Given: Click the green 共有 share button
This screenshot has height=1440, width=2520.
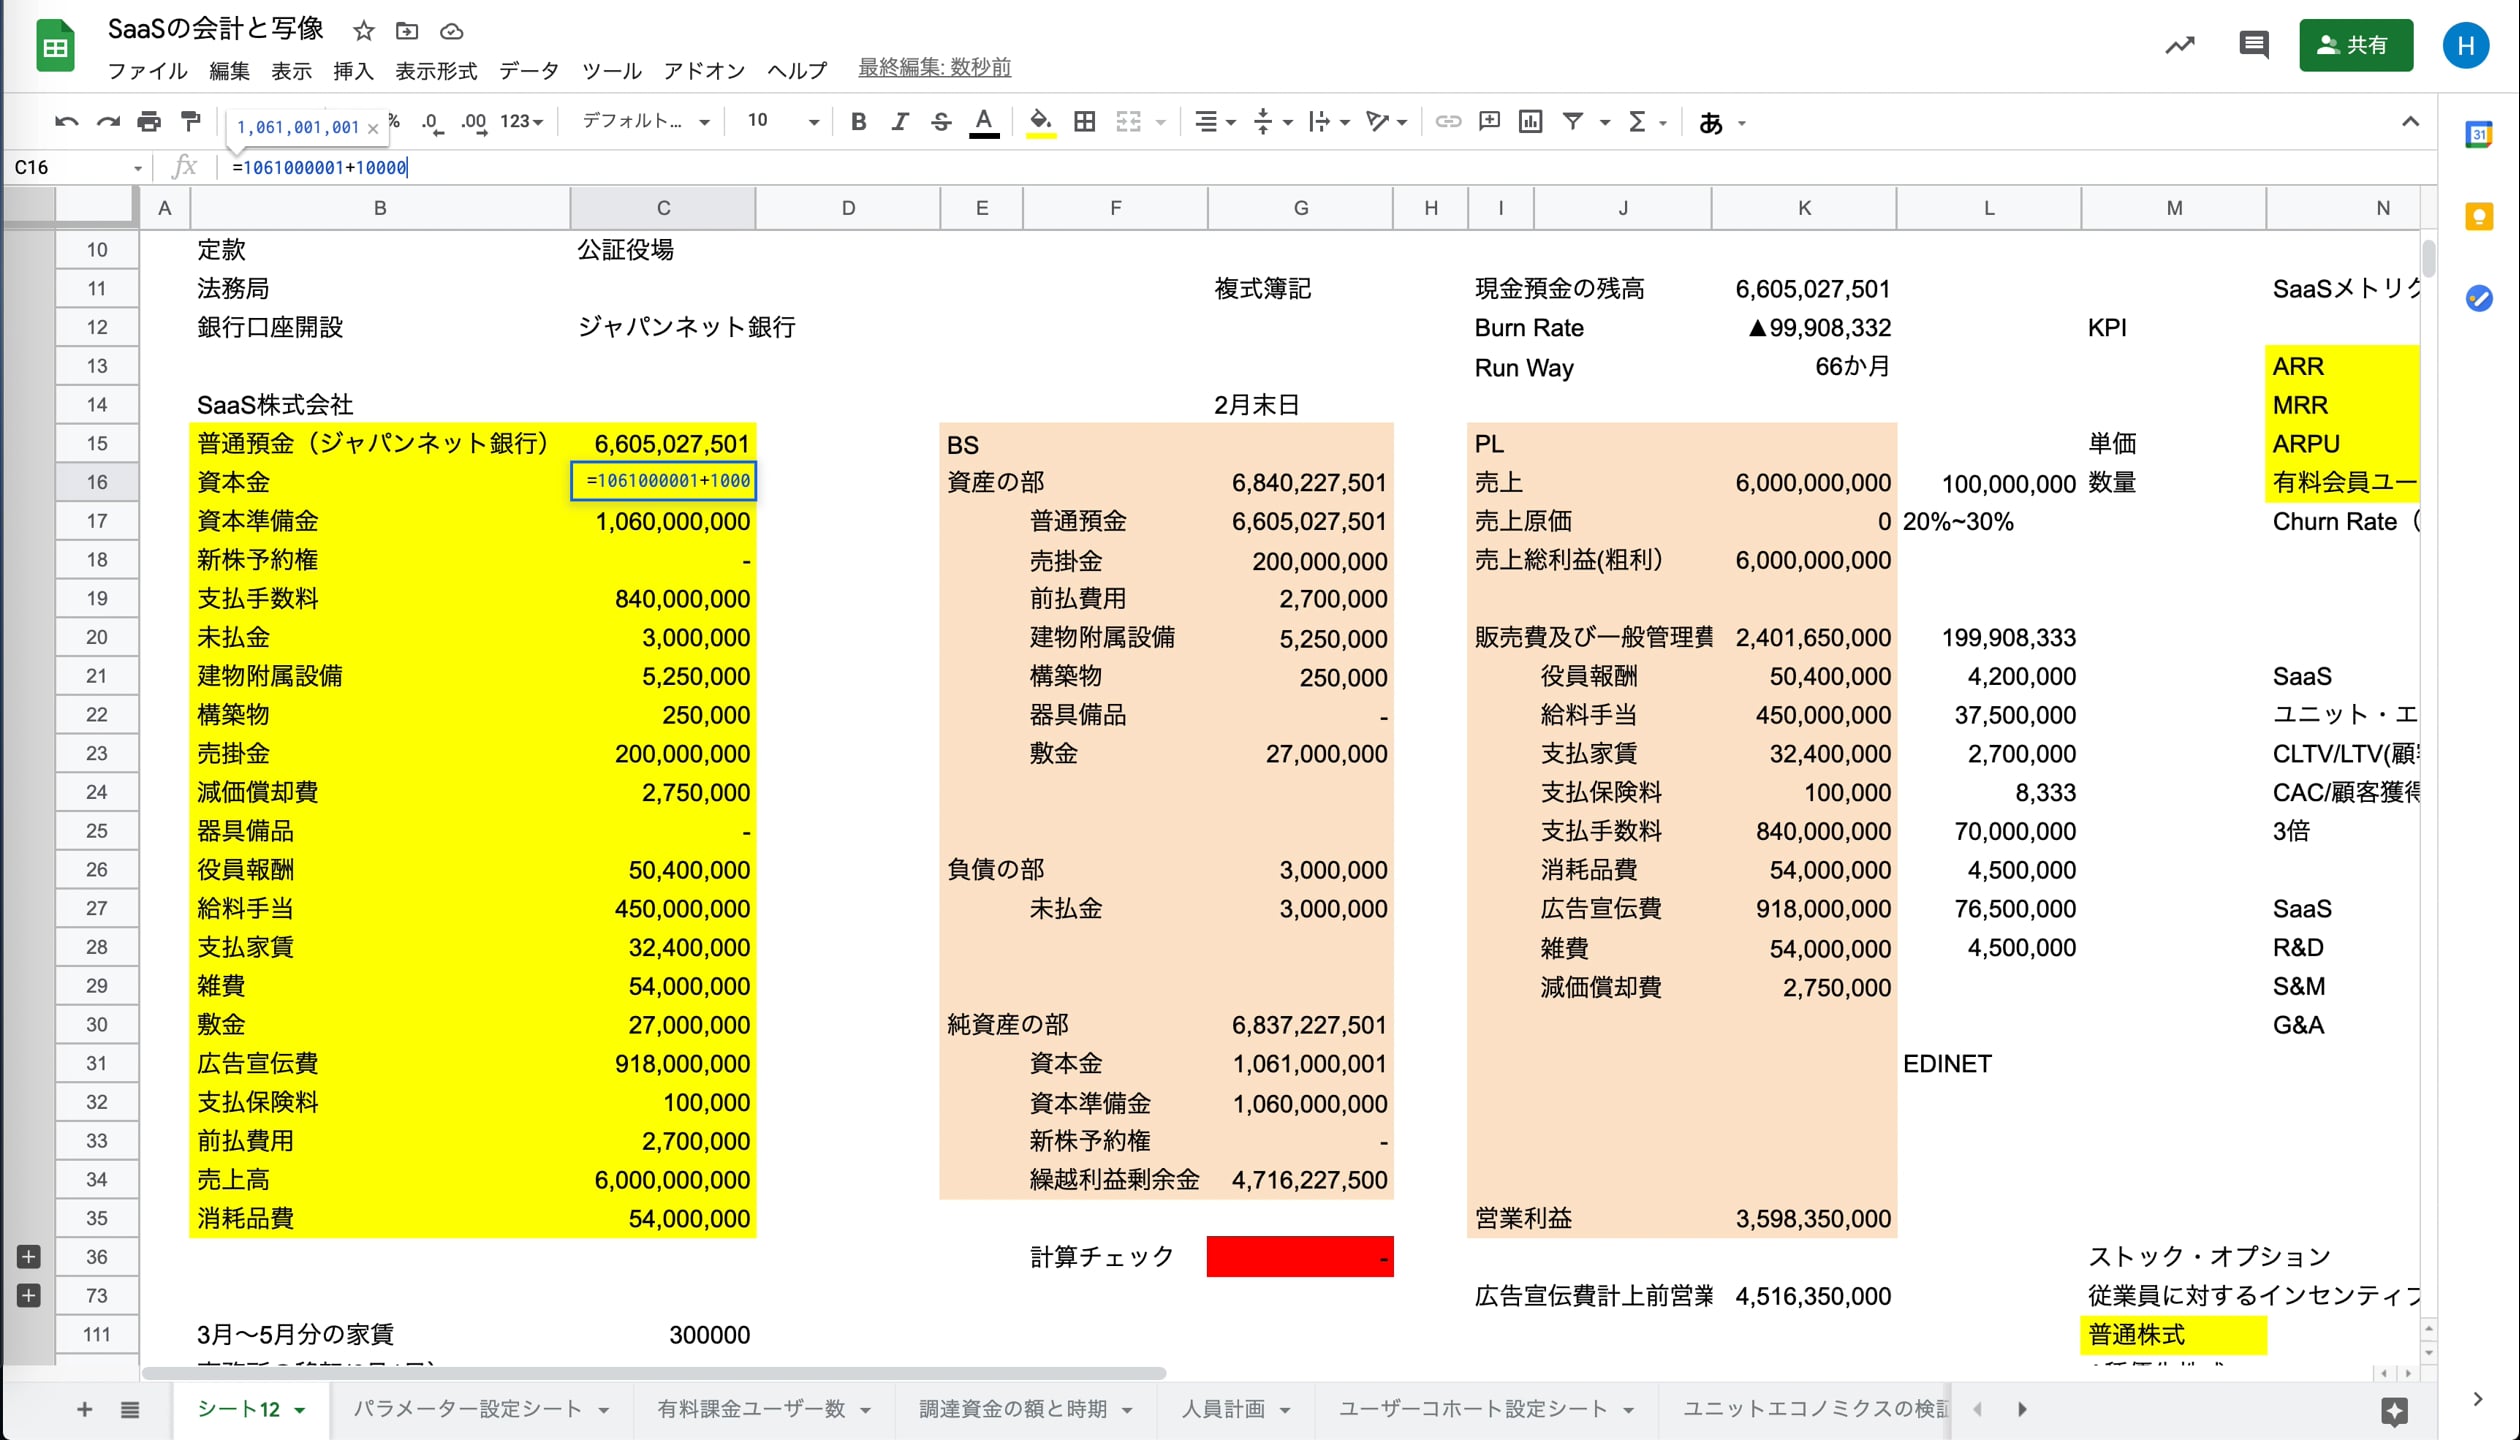Looking at the screenshot, I should coord(2355,45).
